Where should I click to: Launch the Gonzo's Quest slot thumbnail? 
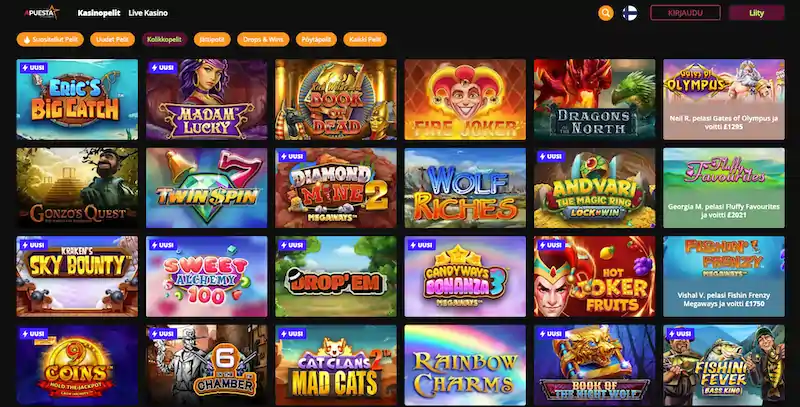click(77, 188)
